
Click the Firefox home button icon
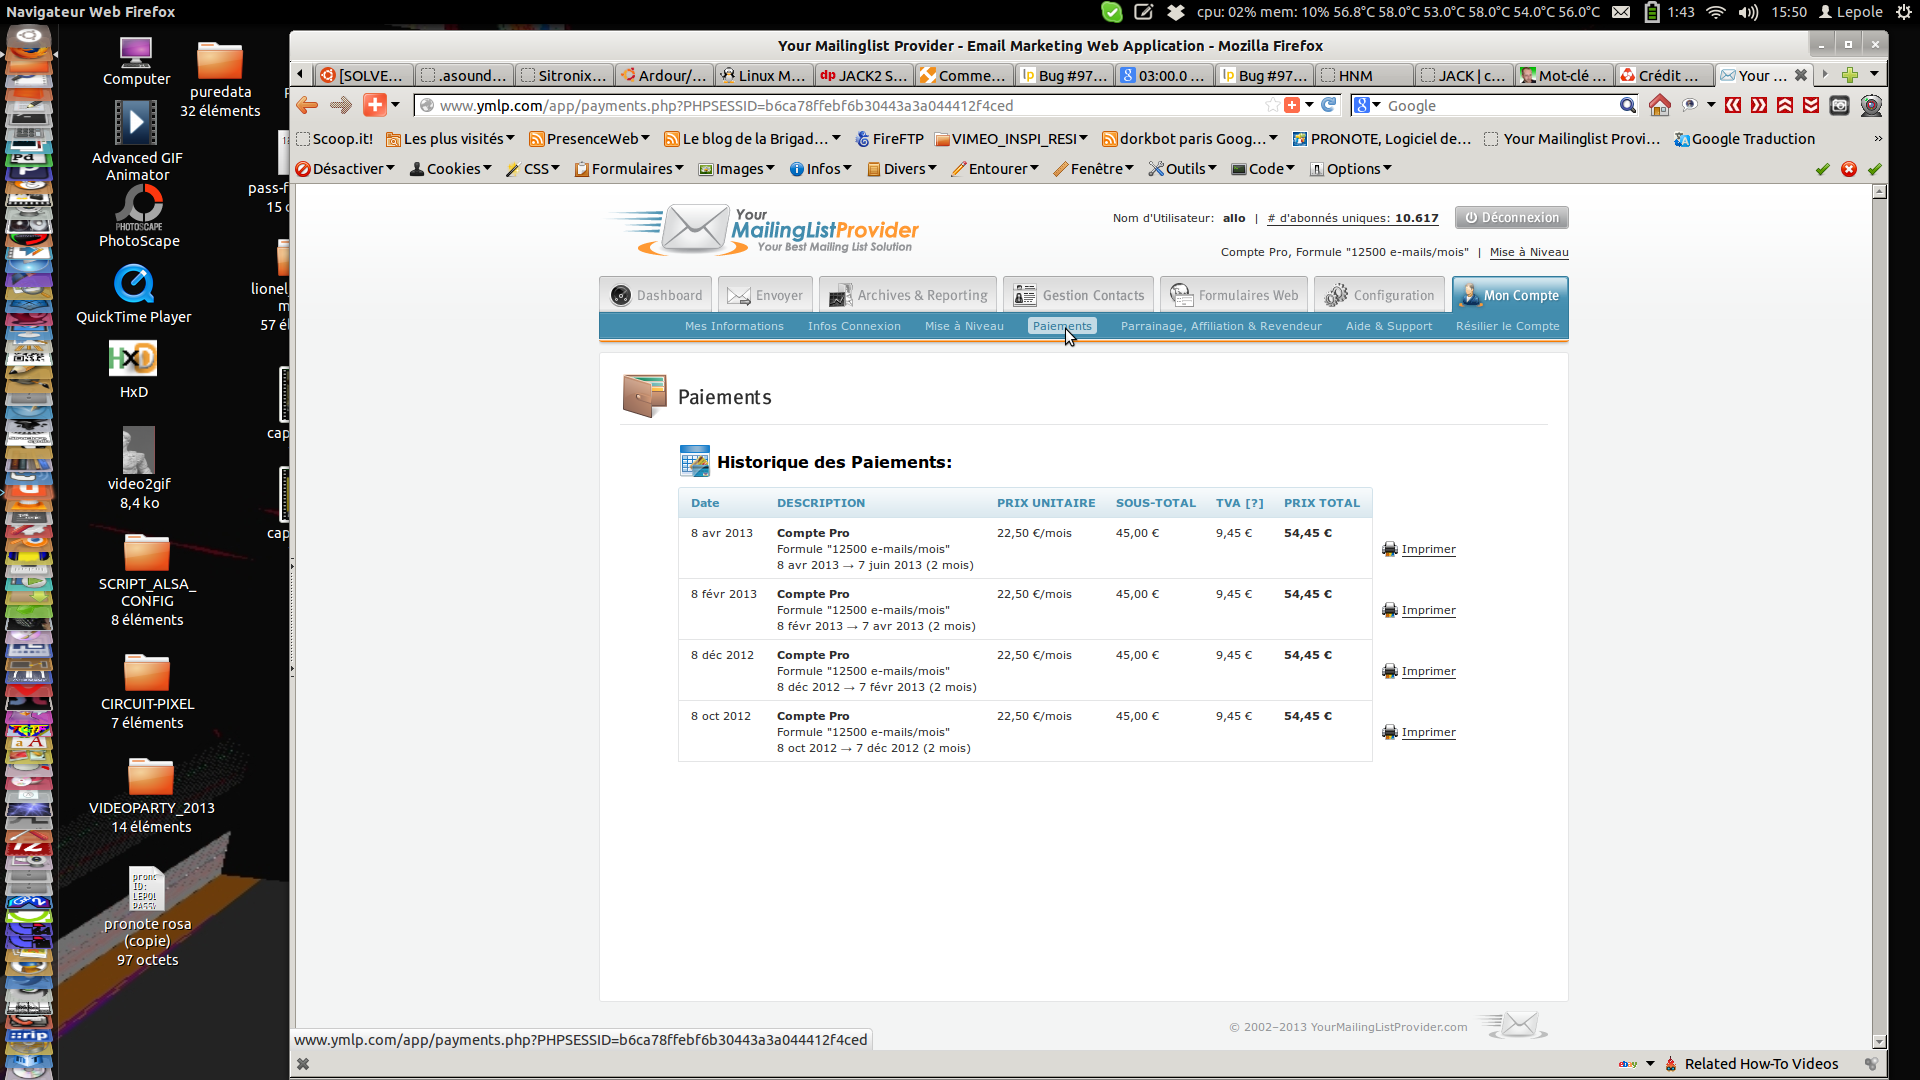(1659, 105)
